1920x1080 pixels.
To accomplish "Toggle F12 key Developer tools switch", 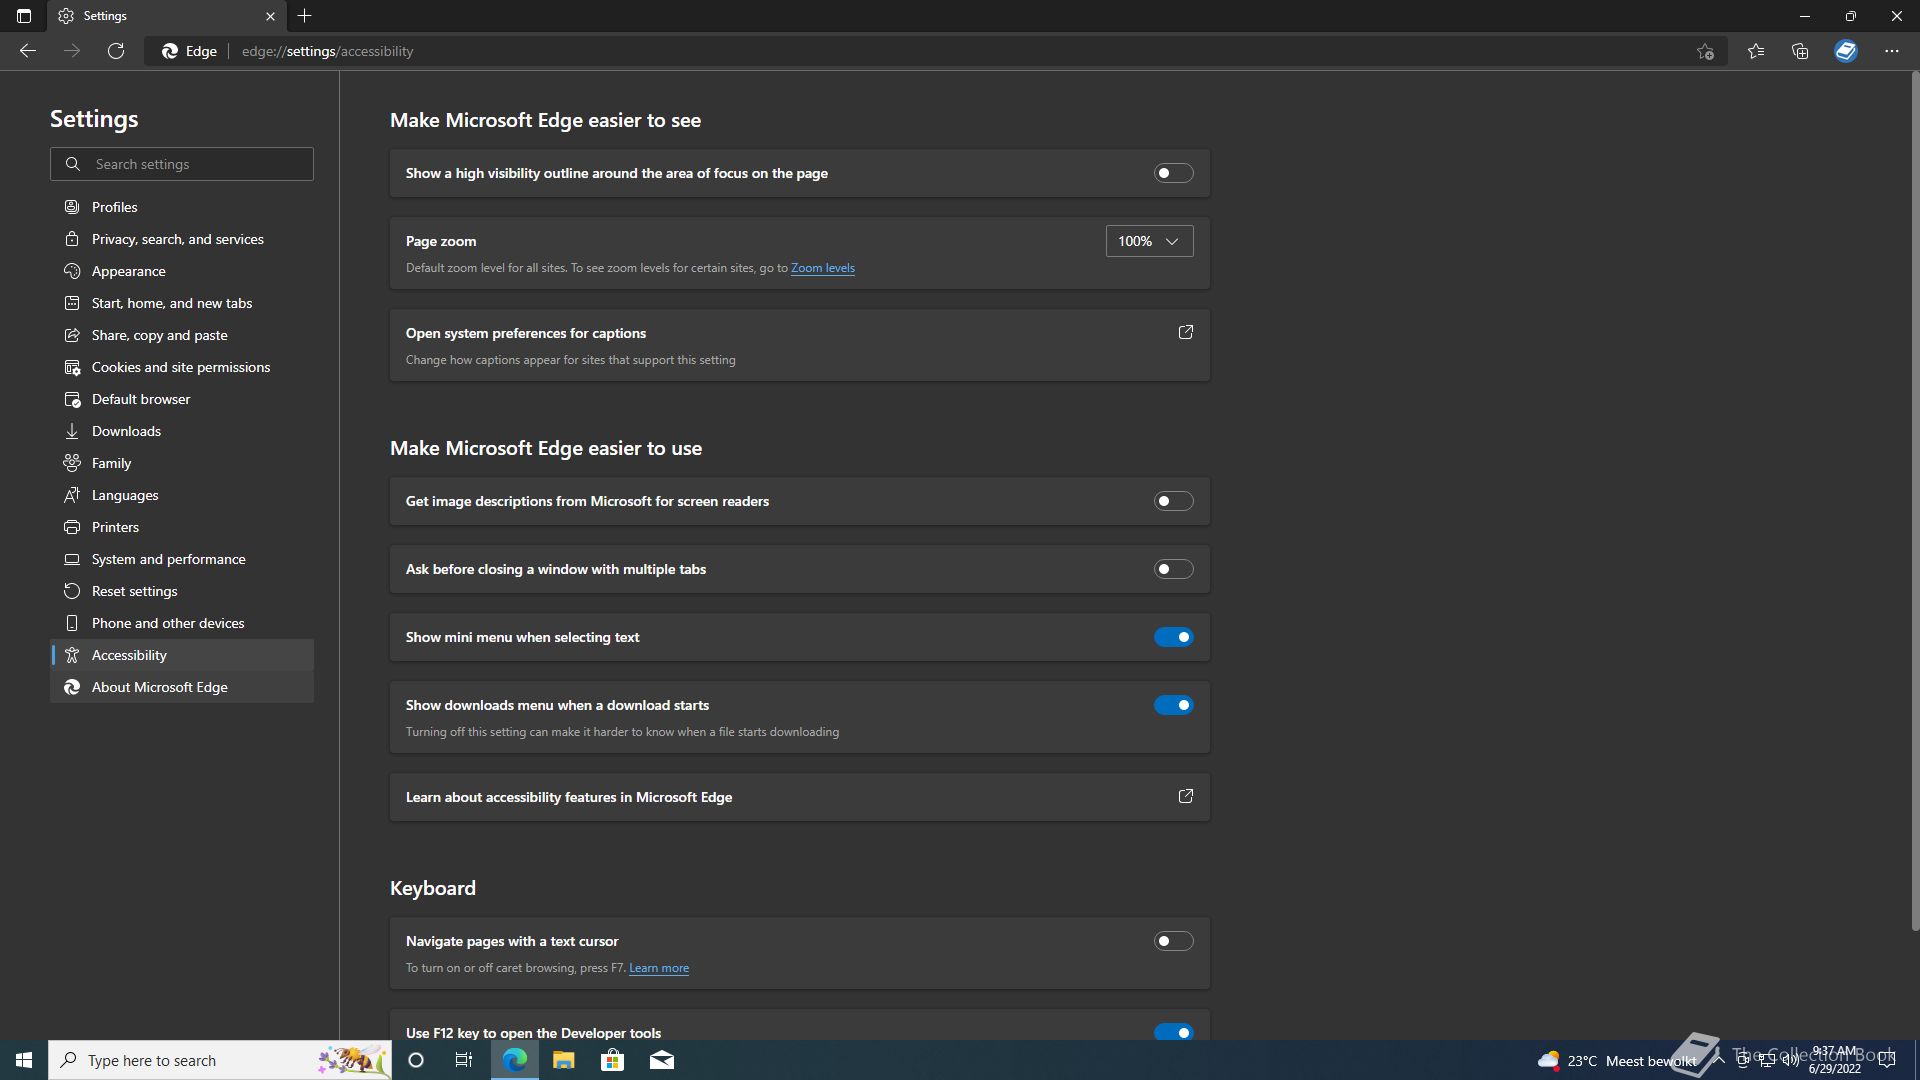I will (x=1174, y=1032).
